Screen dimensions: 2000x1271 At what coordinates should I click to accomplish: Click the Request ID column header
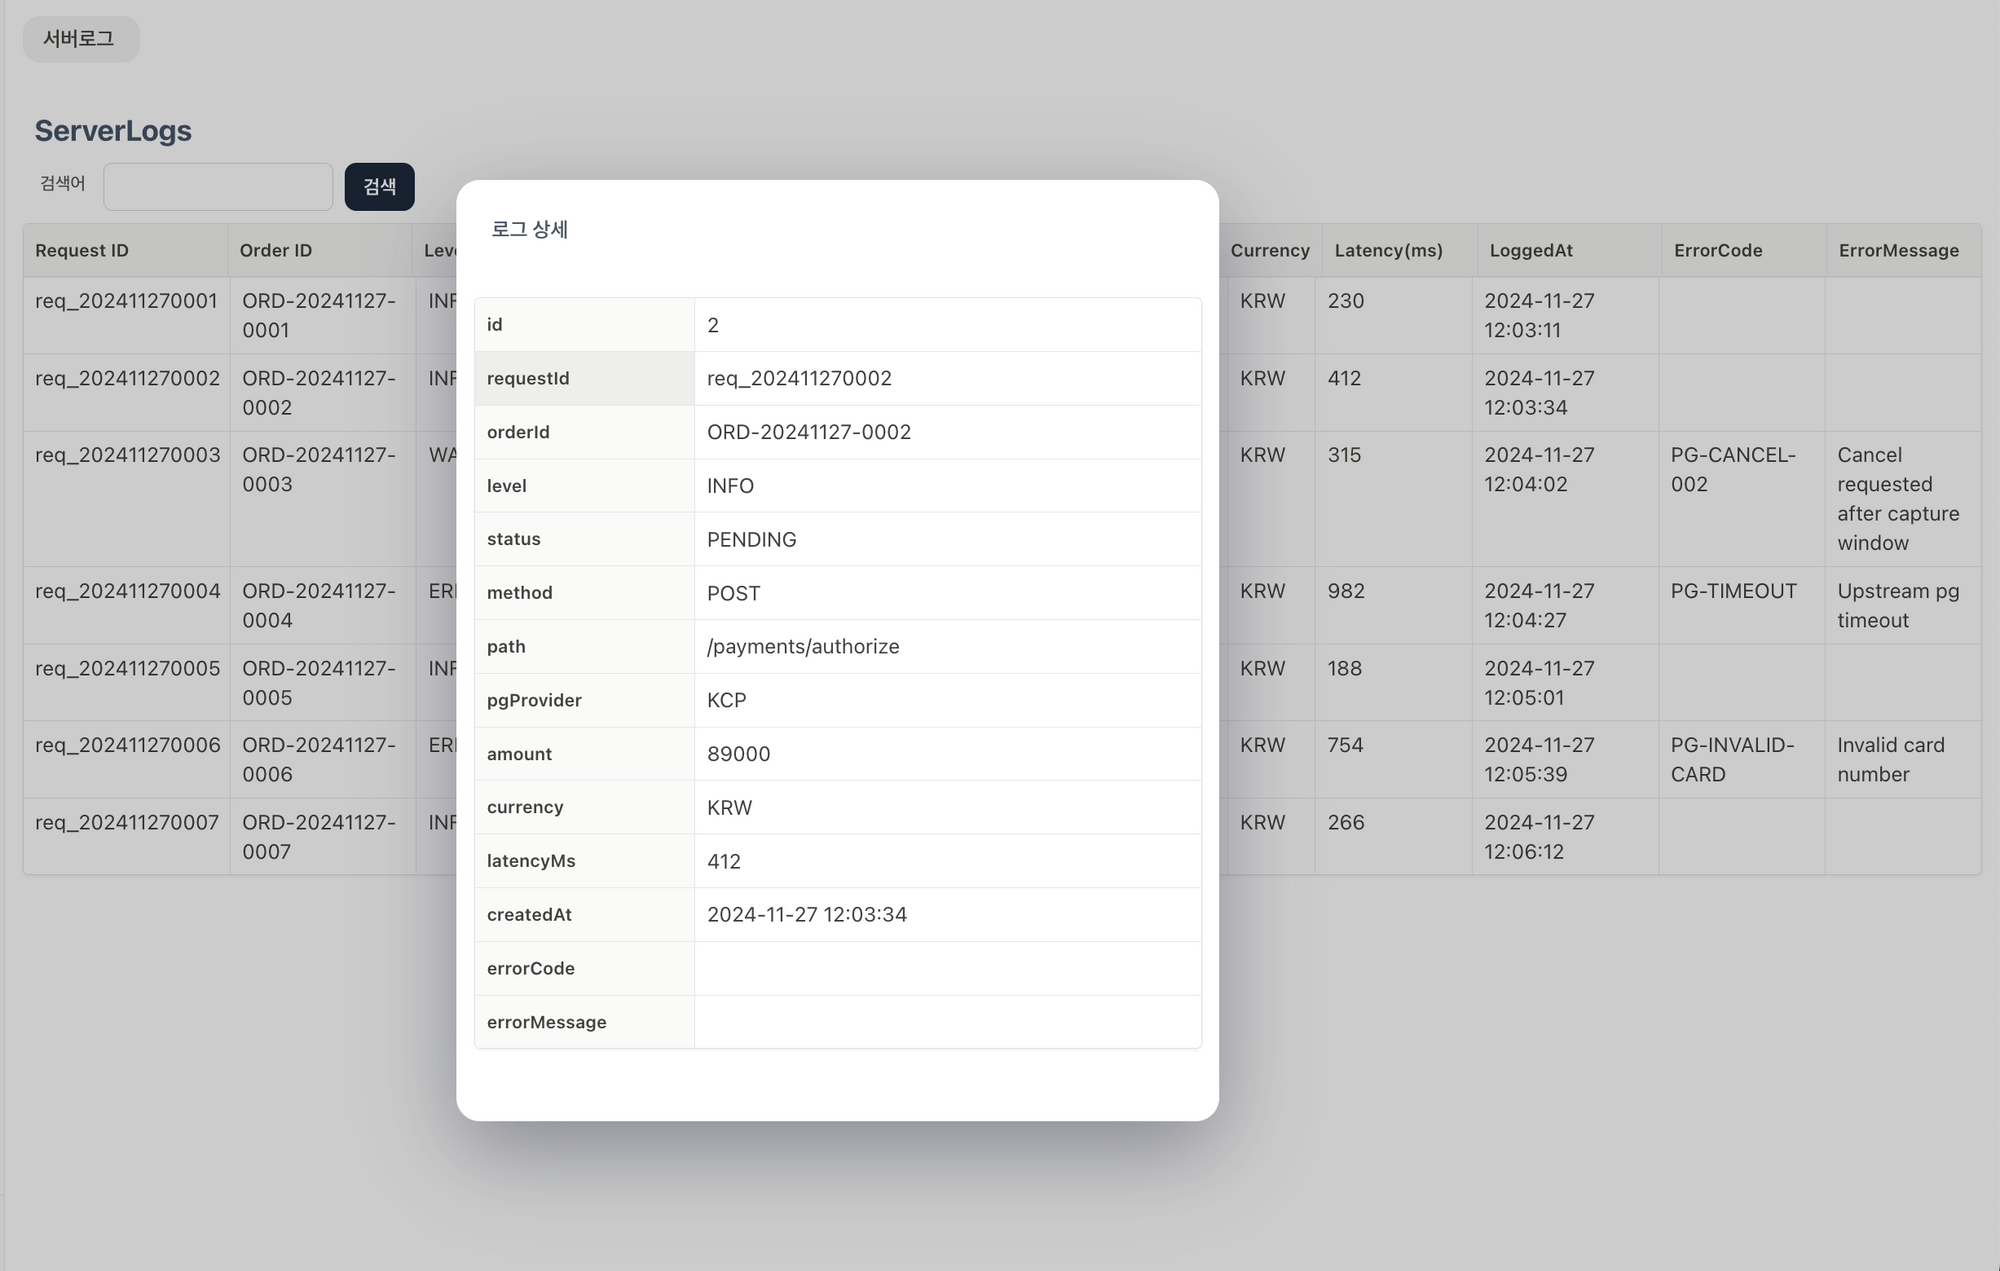coord(82,250)
